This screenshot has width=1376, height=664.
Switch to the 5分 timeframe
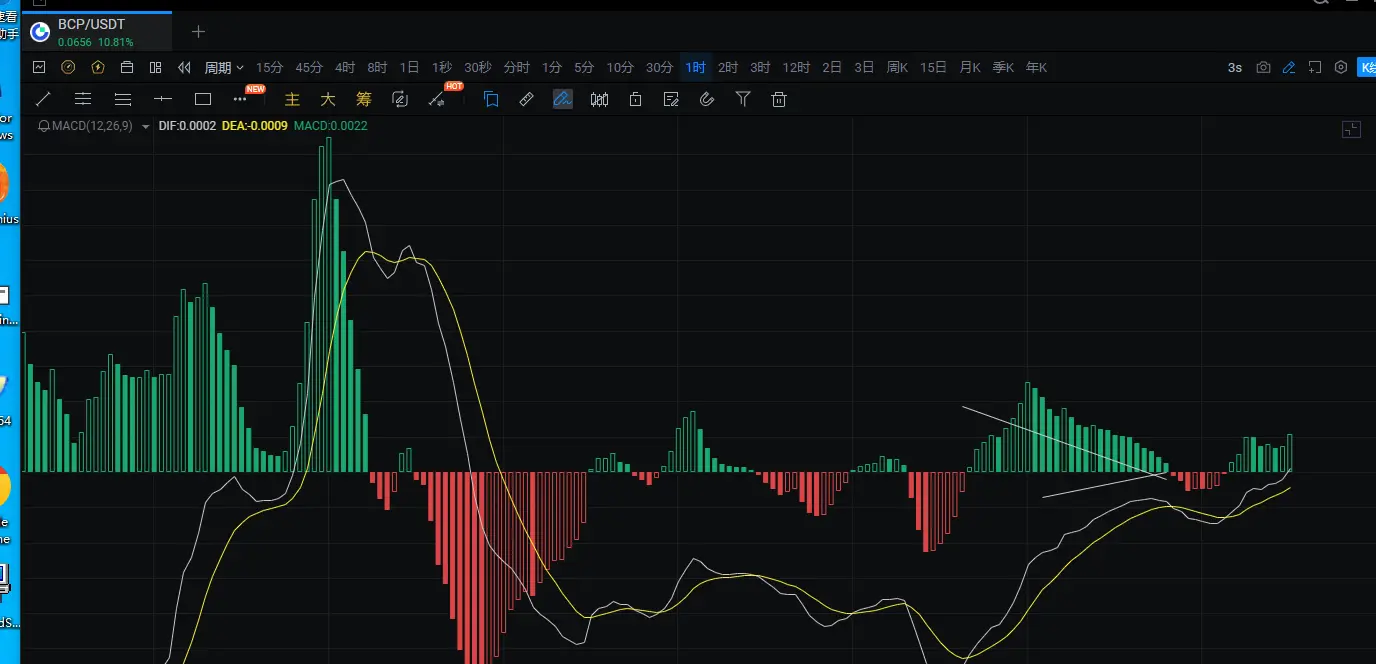[584, 67]
